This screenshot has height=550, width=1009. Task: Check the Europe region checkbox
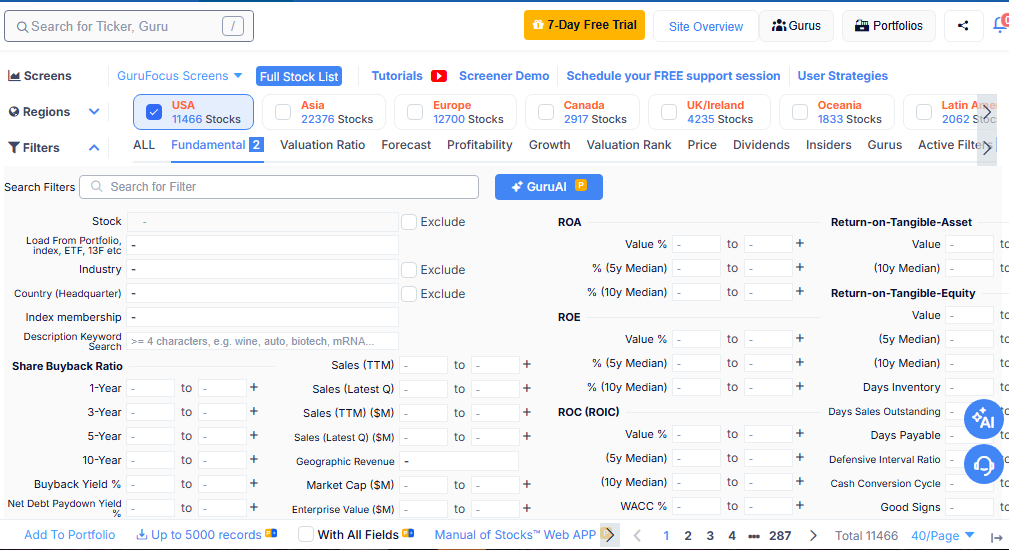tap(415, 112)
